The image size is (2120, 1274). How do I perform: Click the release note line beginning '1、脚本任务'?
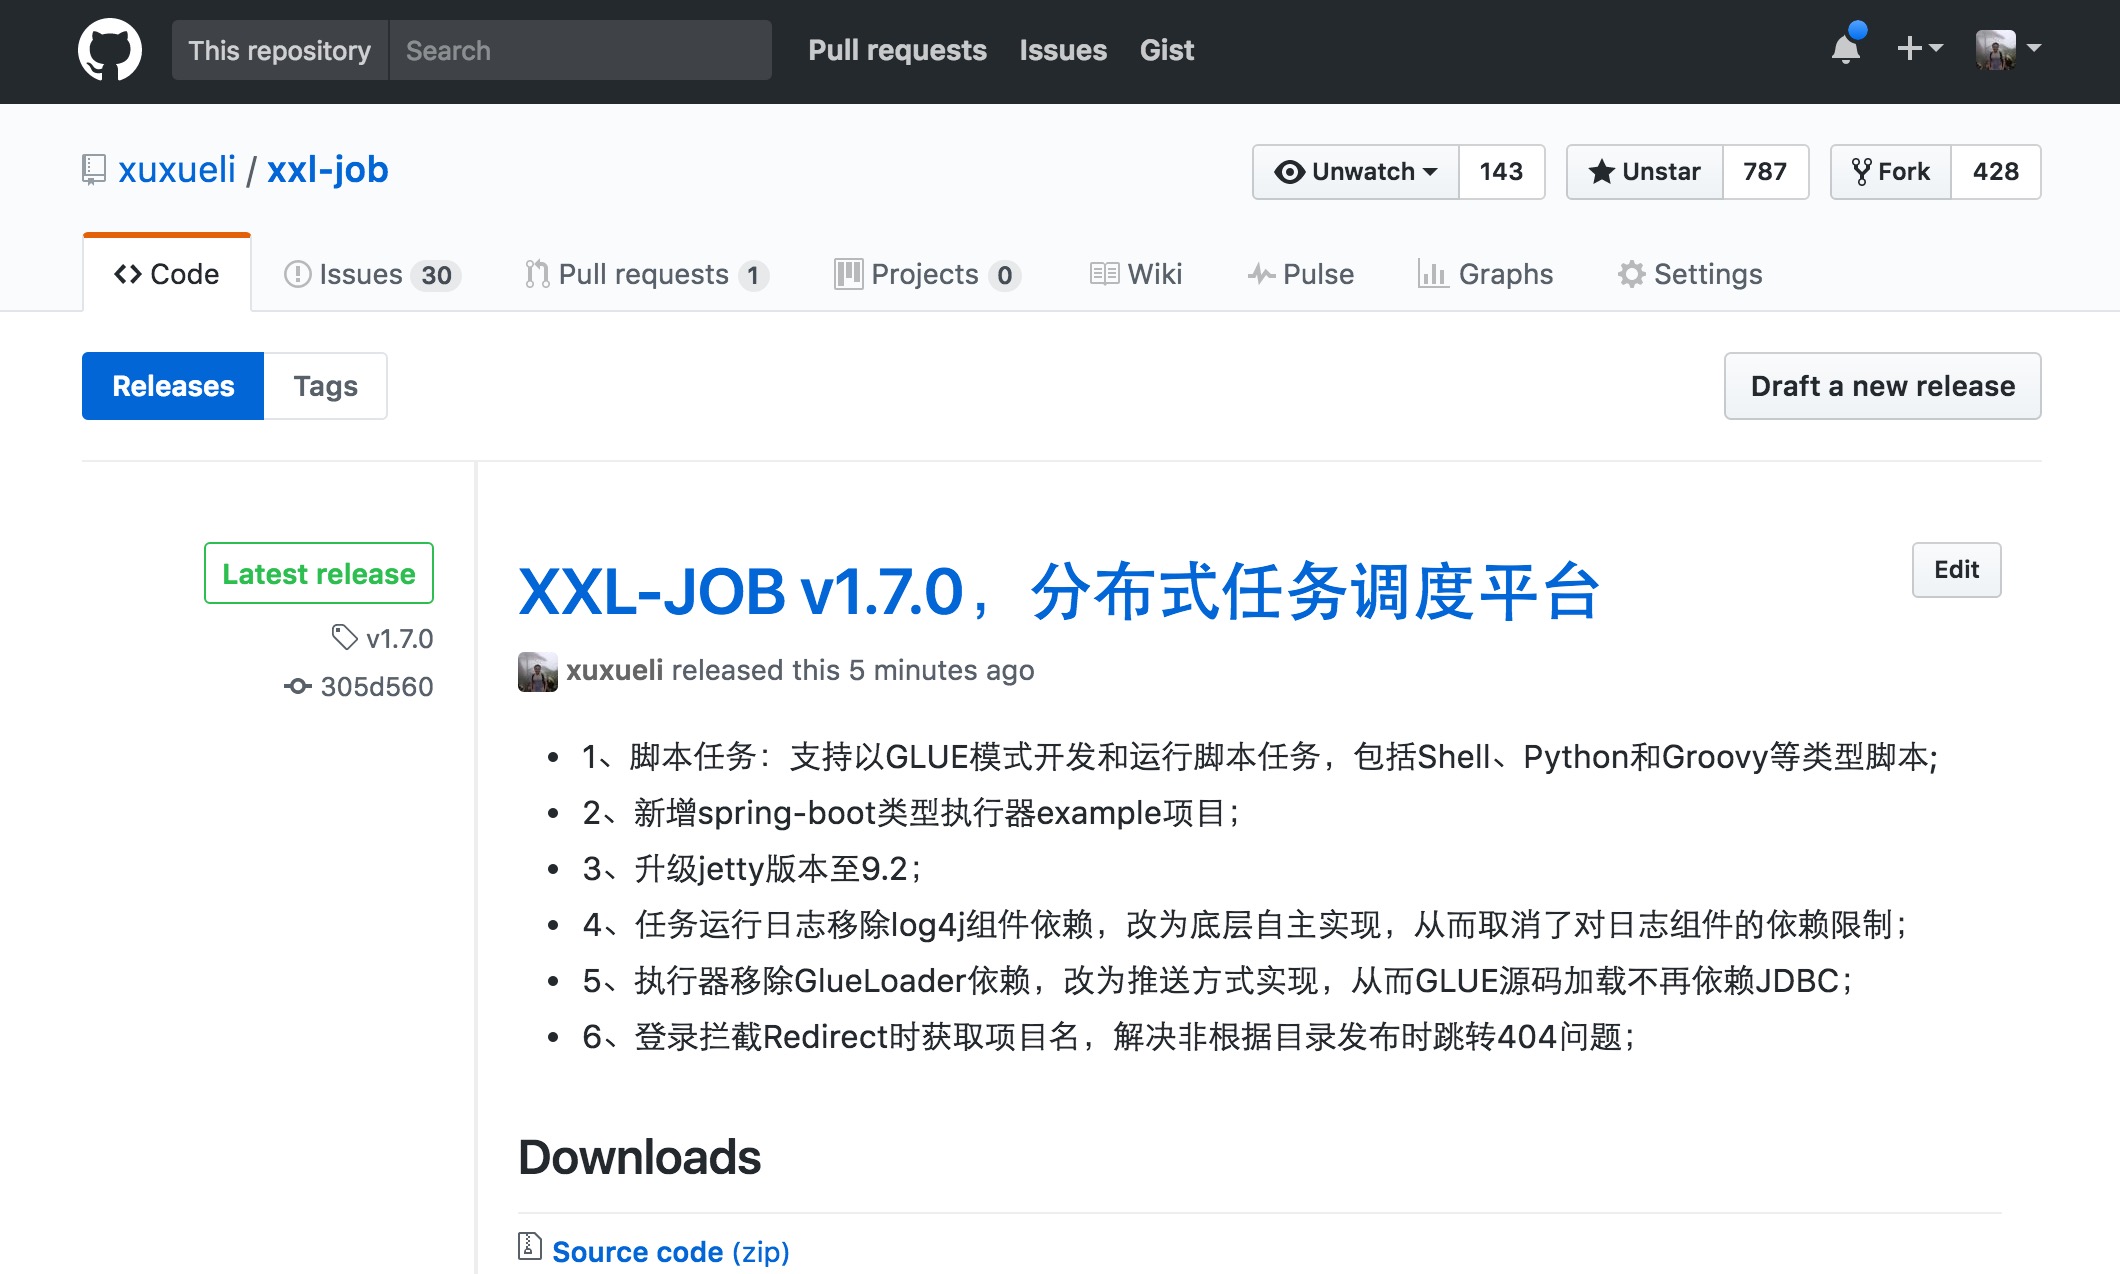click(x=1261, y=757)
